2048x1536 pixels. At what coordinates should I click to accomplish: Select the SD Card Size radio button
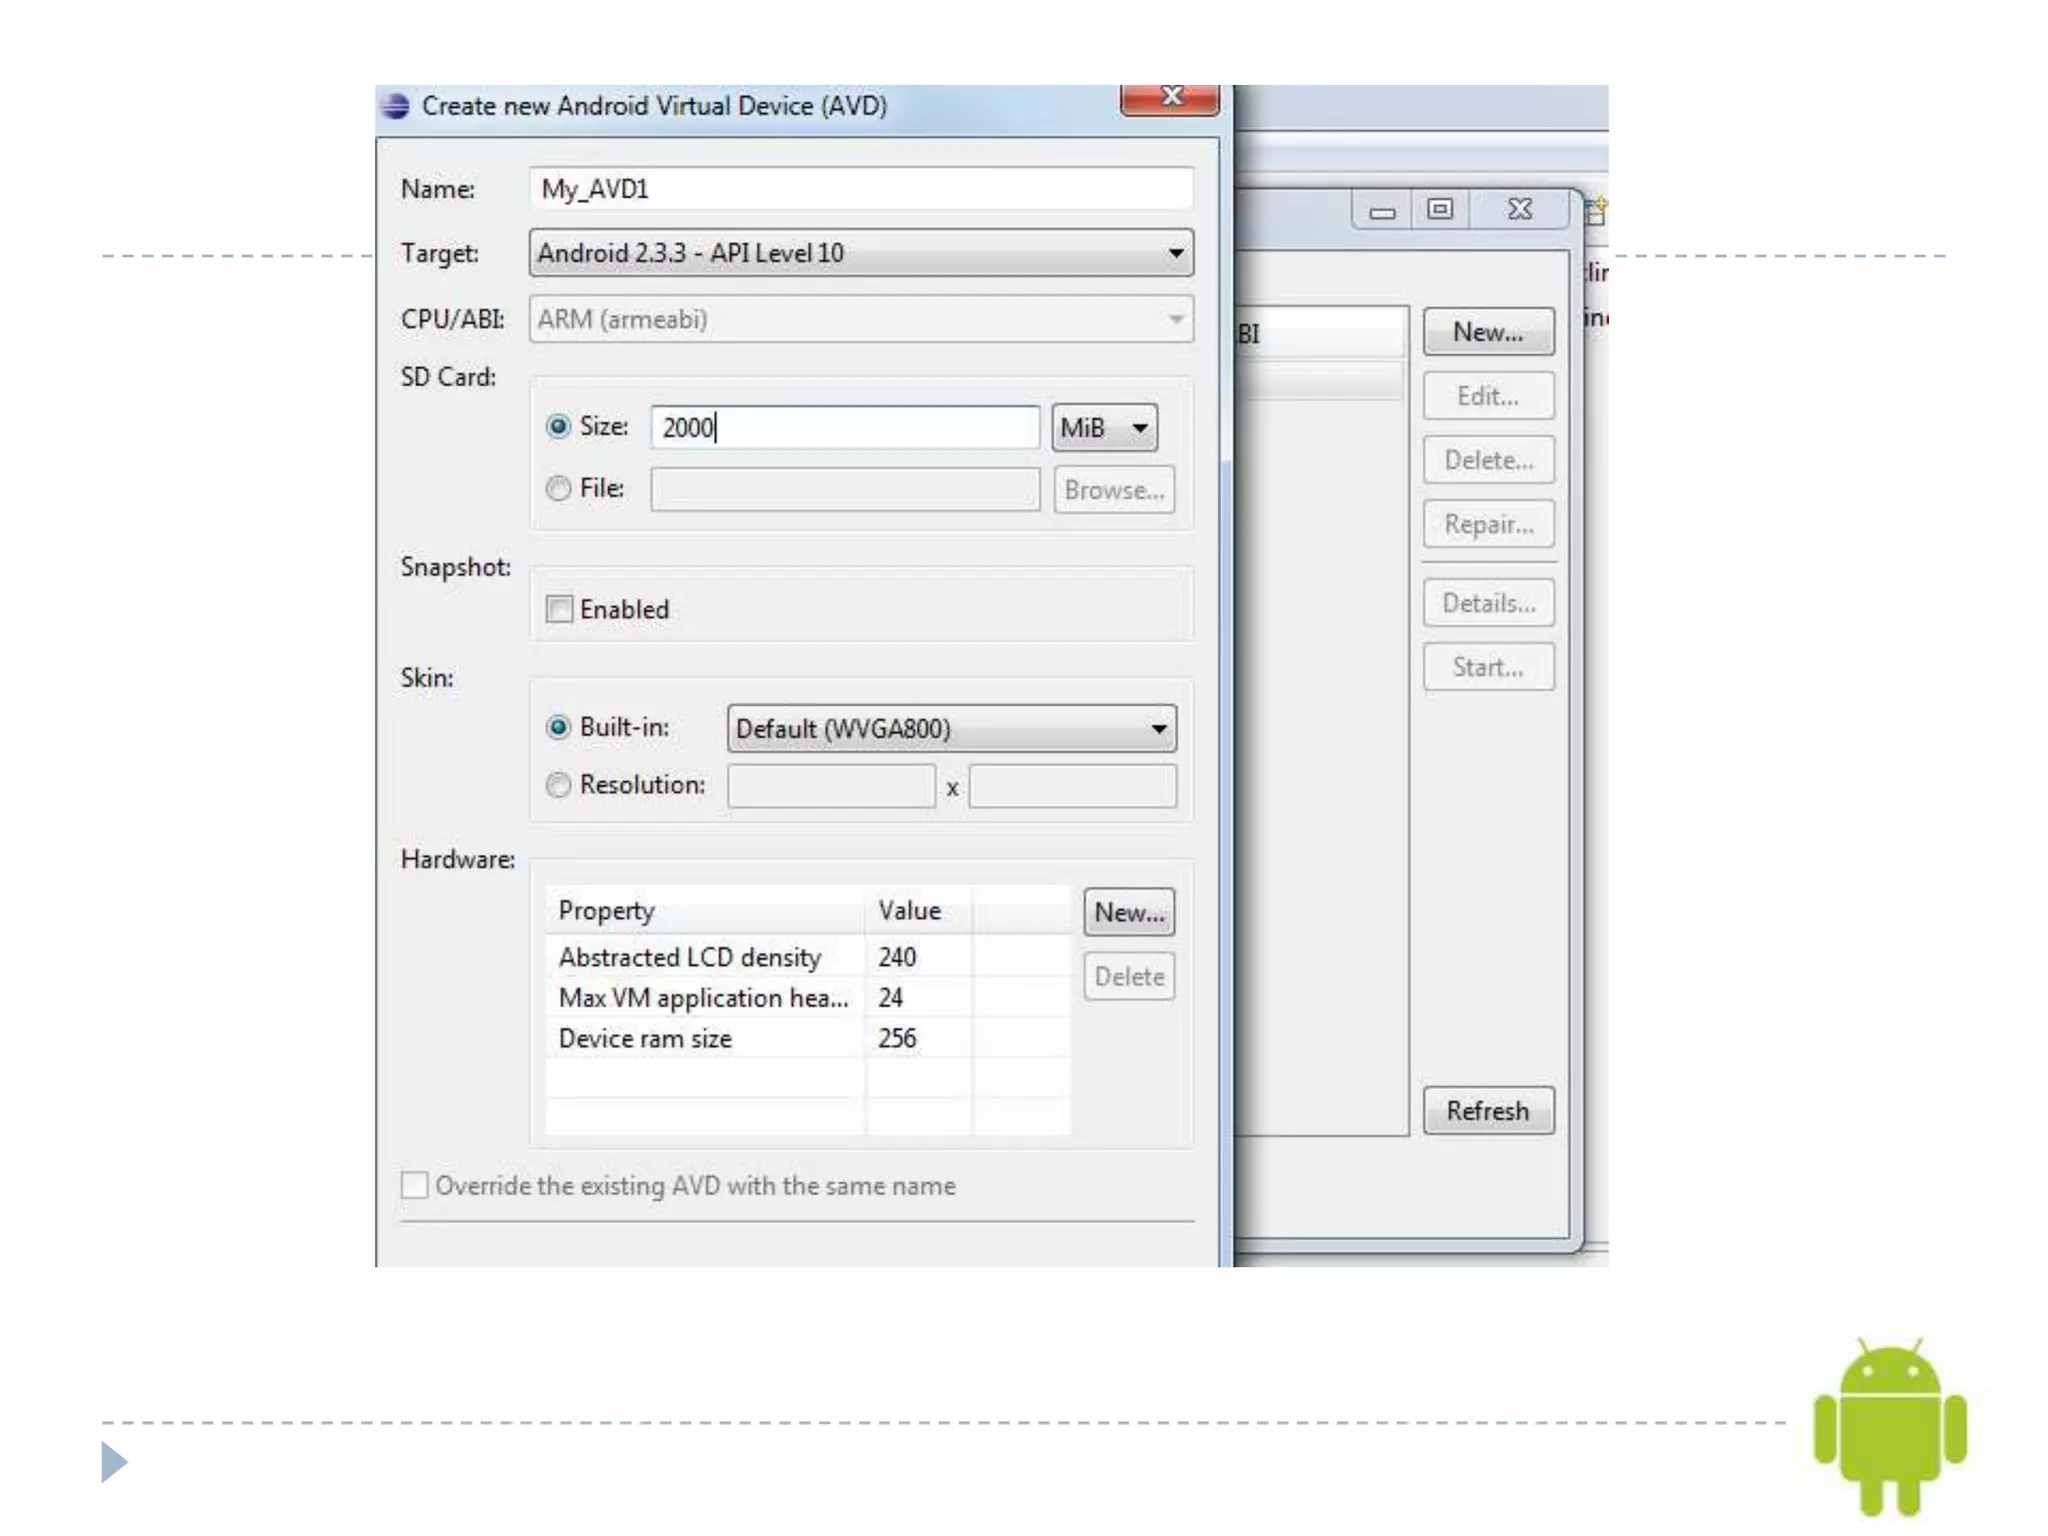(558, 427)
